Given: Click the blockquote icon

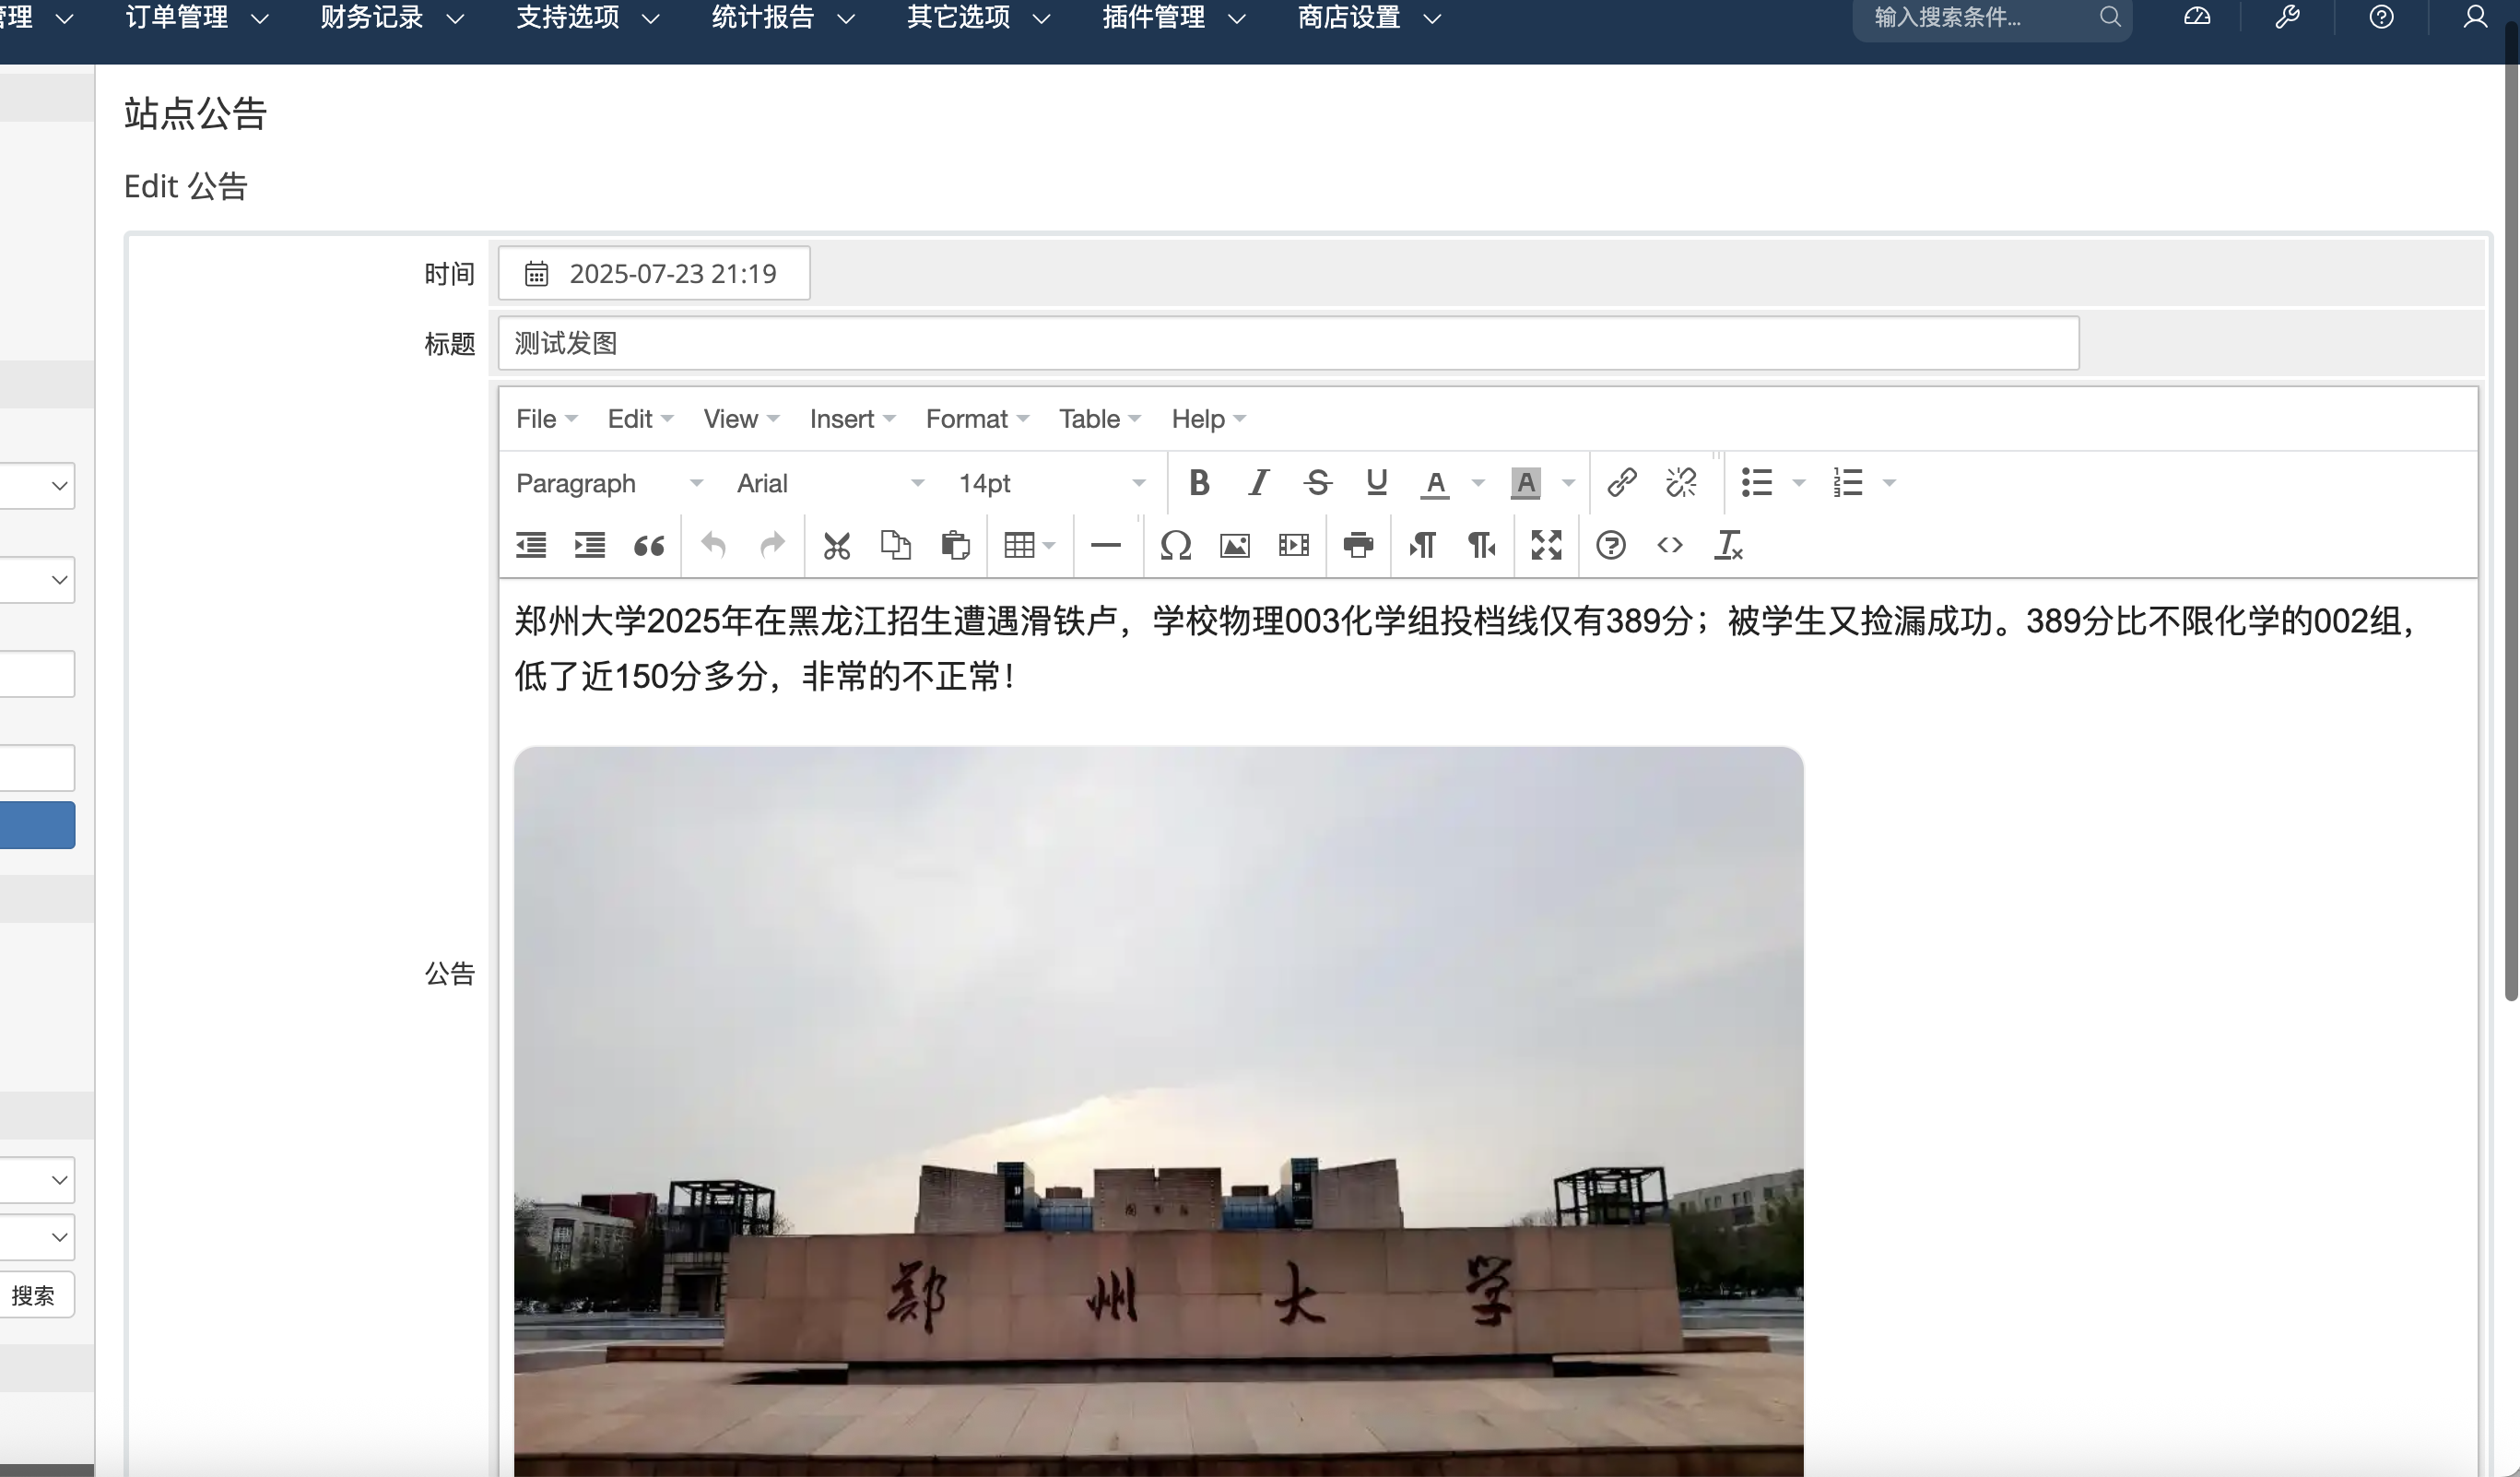Looking at the screenshot, I should pos(648,545).
